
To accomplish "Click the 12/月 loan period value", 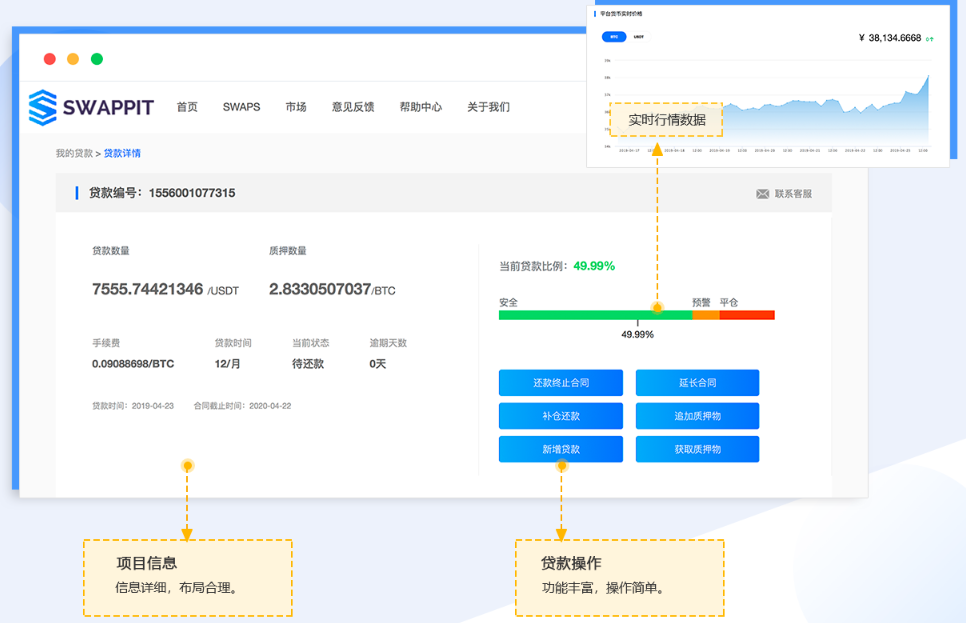I will (227, 364).
